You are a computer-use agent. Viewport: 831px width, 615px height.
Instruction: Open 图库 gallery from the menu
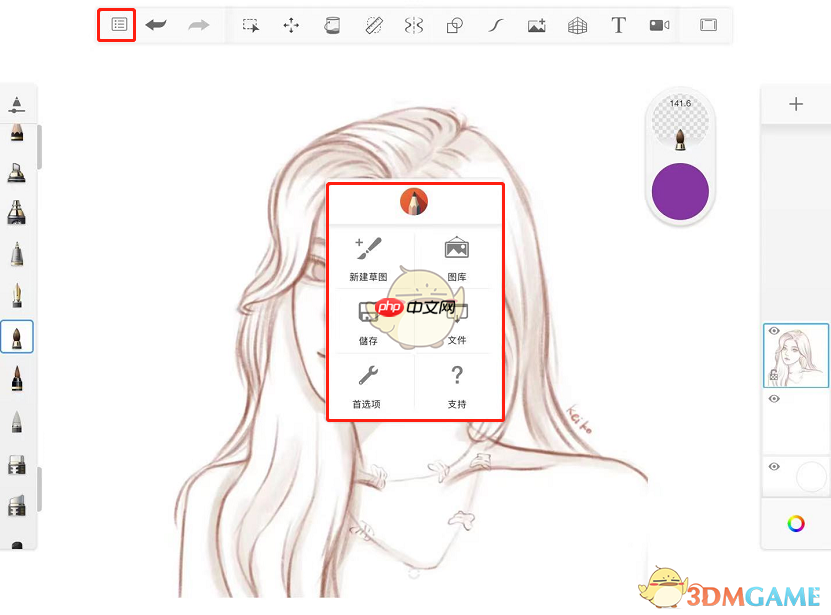point(457,259)
